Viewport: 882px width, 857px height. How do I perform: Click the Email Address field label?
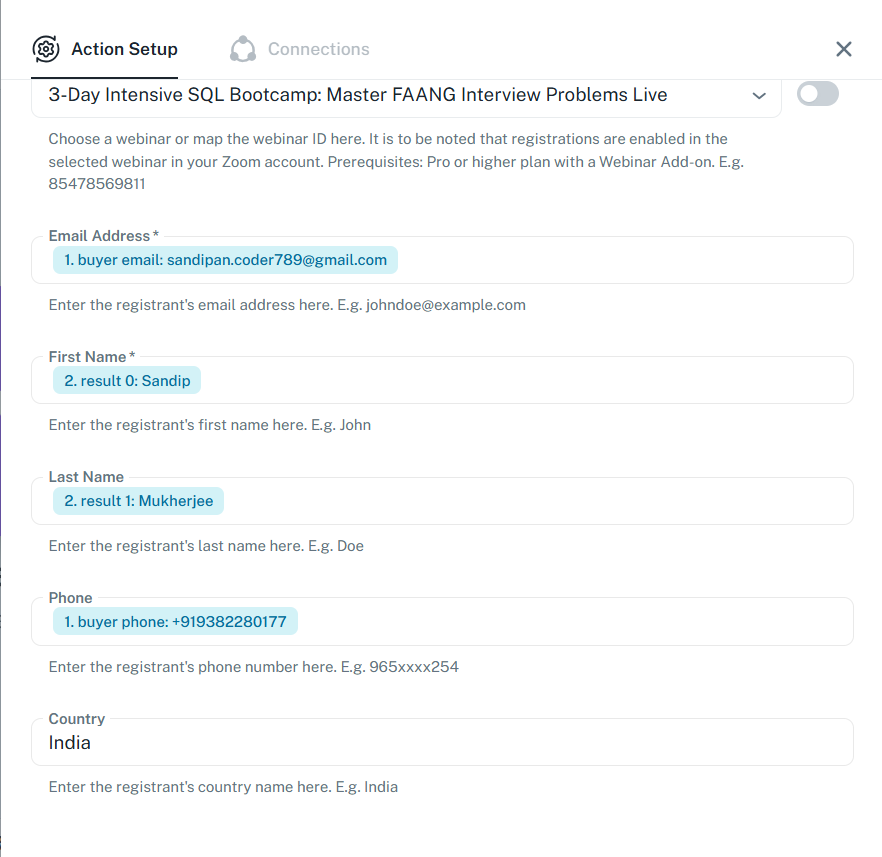click(x=100, y=236)
